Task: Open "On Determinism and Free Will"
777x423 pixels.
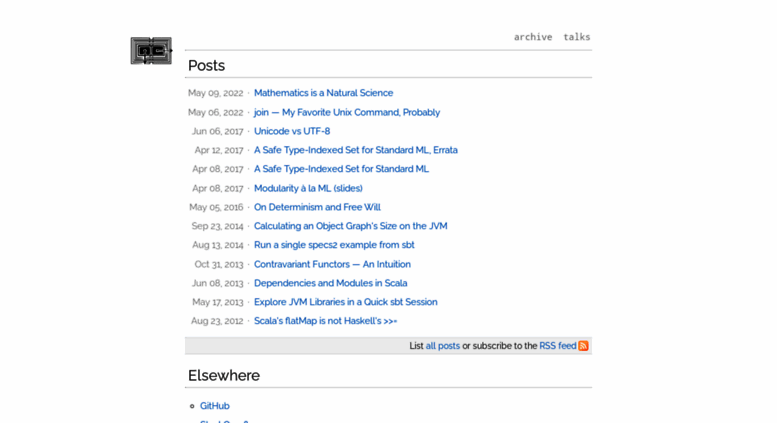Action: click(x=317, y=207)
